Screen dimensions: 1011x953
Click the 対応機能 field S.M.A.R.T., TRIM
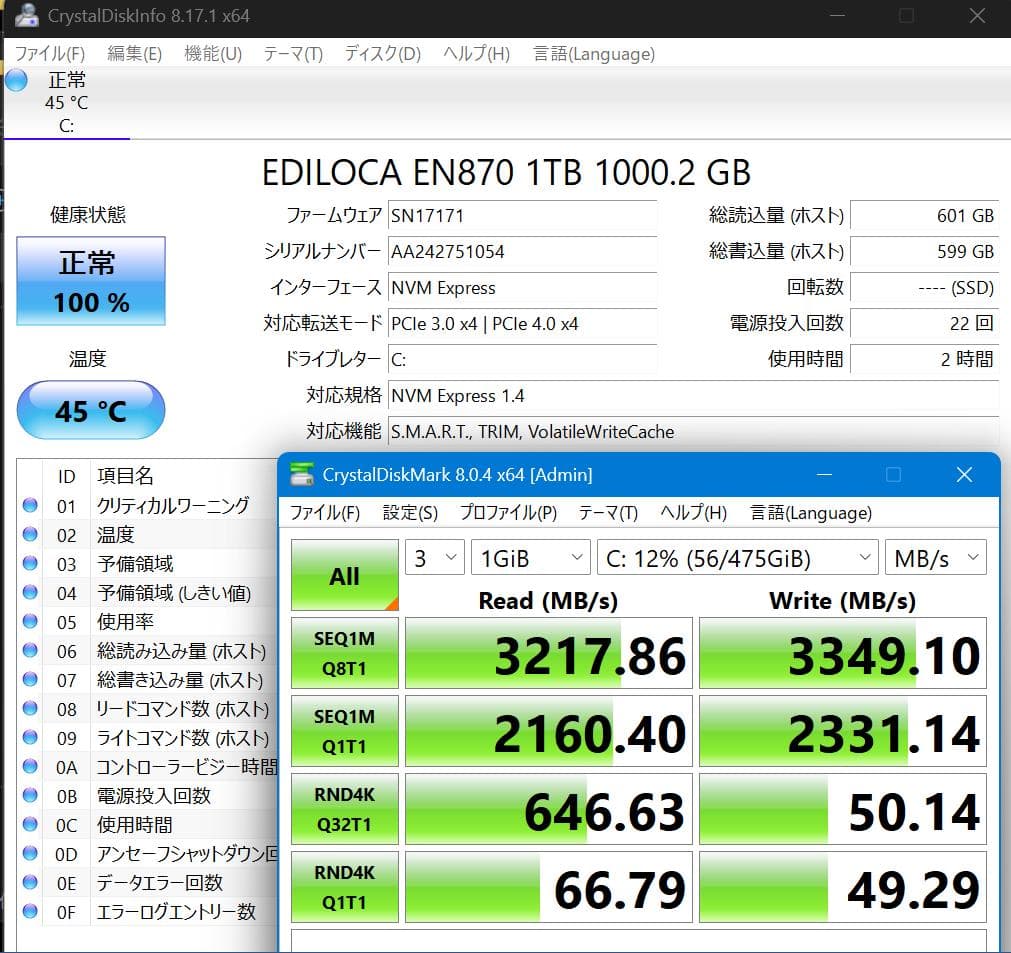pos(694,431)
